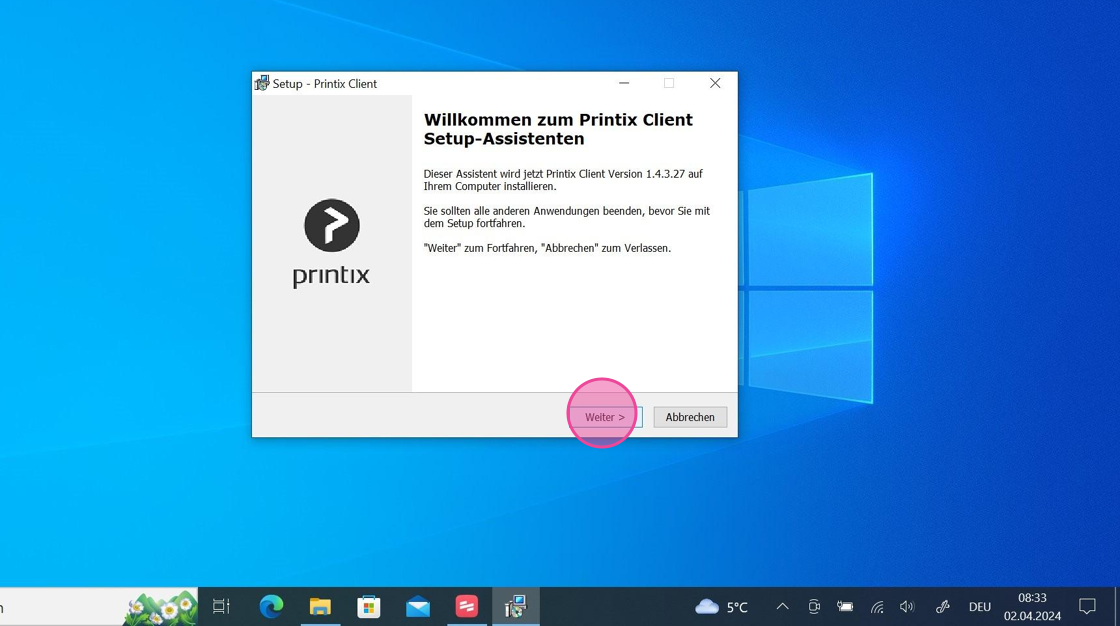Switch the DEU input language
The image size is (1120, 626).
pos(979,606)
